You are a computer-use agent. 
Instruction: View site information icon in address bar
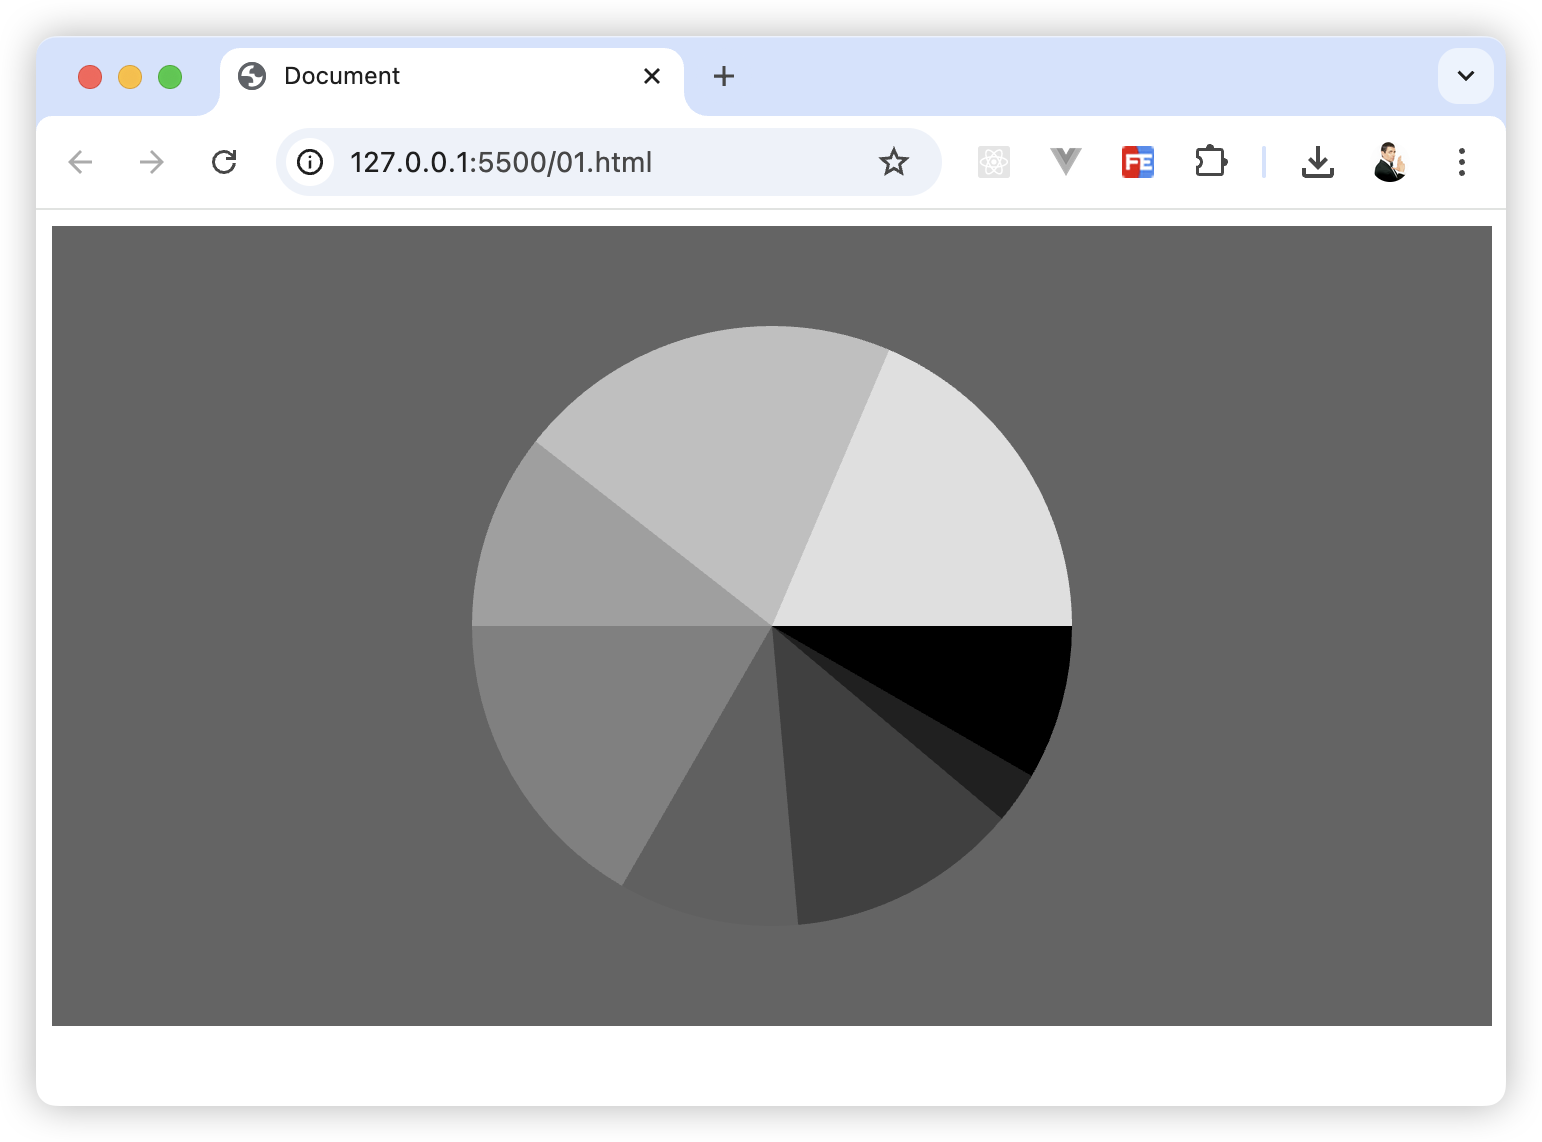coord(310,162)
